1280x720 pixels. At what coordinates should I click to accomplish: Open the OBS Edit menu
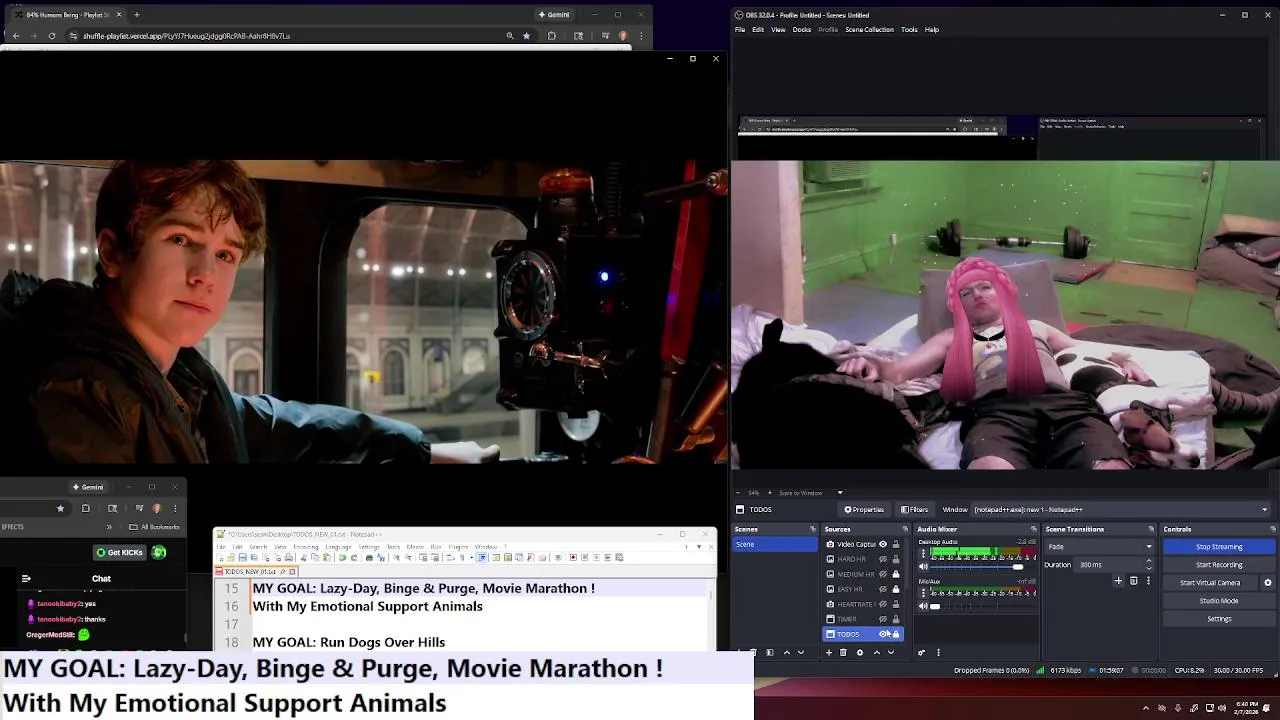758,29
